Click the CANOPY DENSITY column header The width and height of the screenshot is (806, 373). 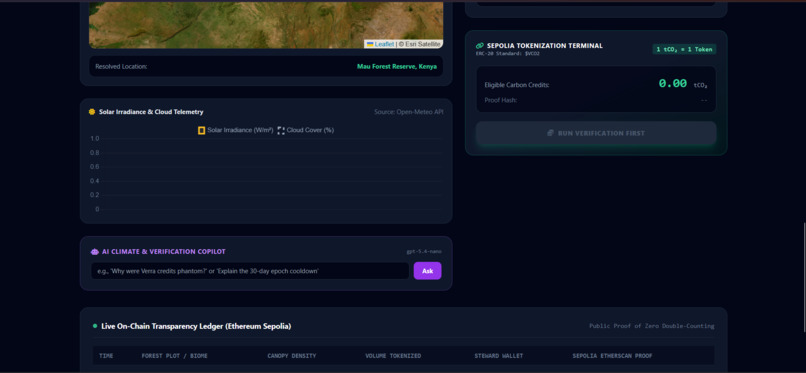click(291, 356)
